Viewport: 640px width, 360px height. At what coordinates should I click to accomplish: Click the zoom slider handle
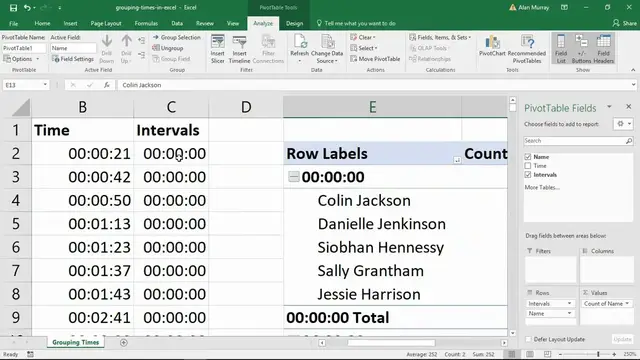(x=598, y=354)
